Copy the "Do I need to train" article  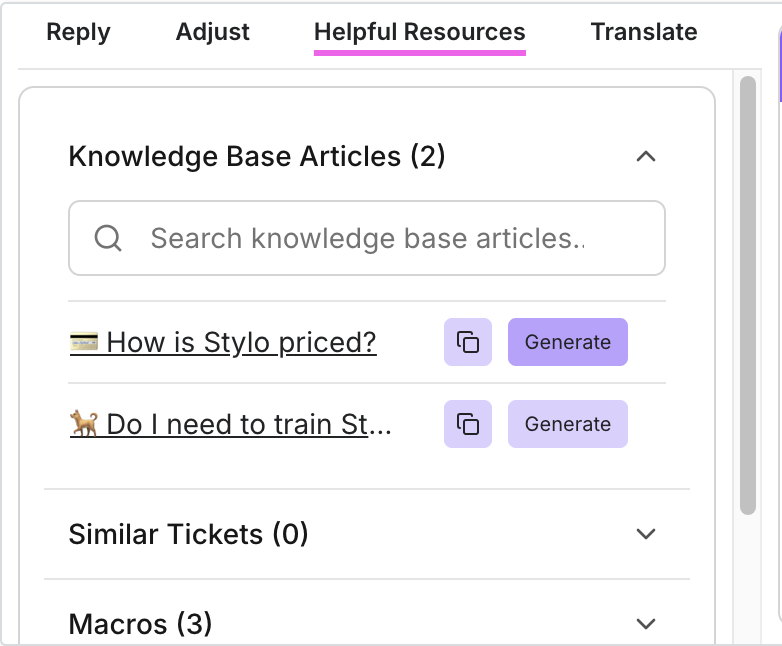(468, 424)
